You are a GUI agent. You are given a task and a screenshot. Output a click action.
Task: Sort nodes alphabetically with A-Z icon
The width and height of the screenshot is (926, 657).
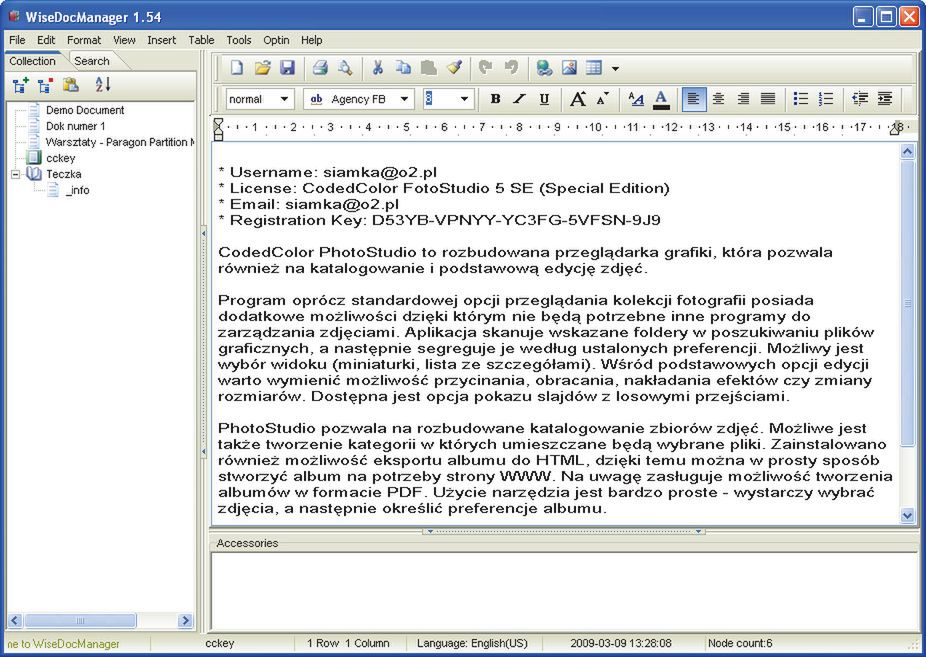tap(103, 85)
